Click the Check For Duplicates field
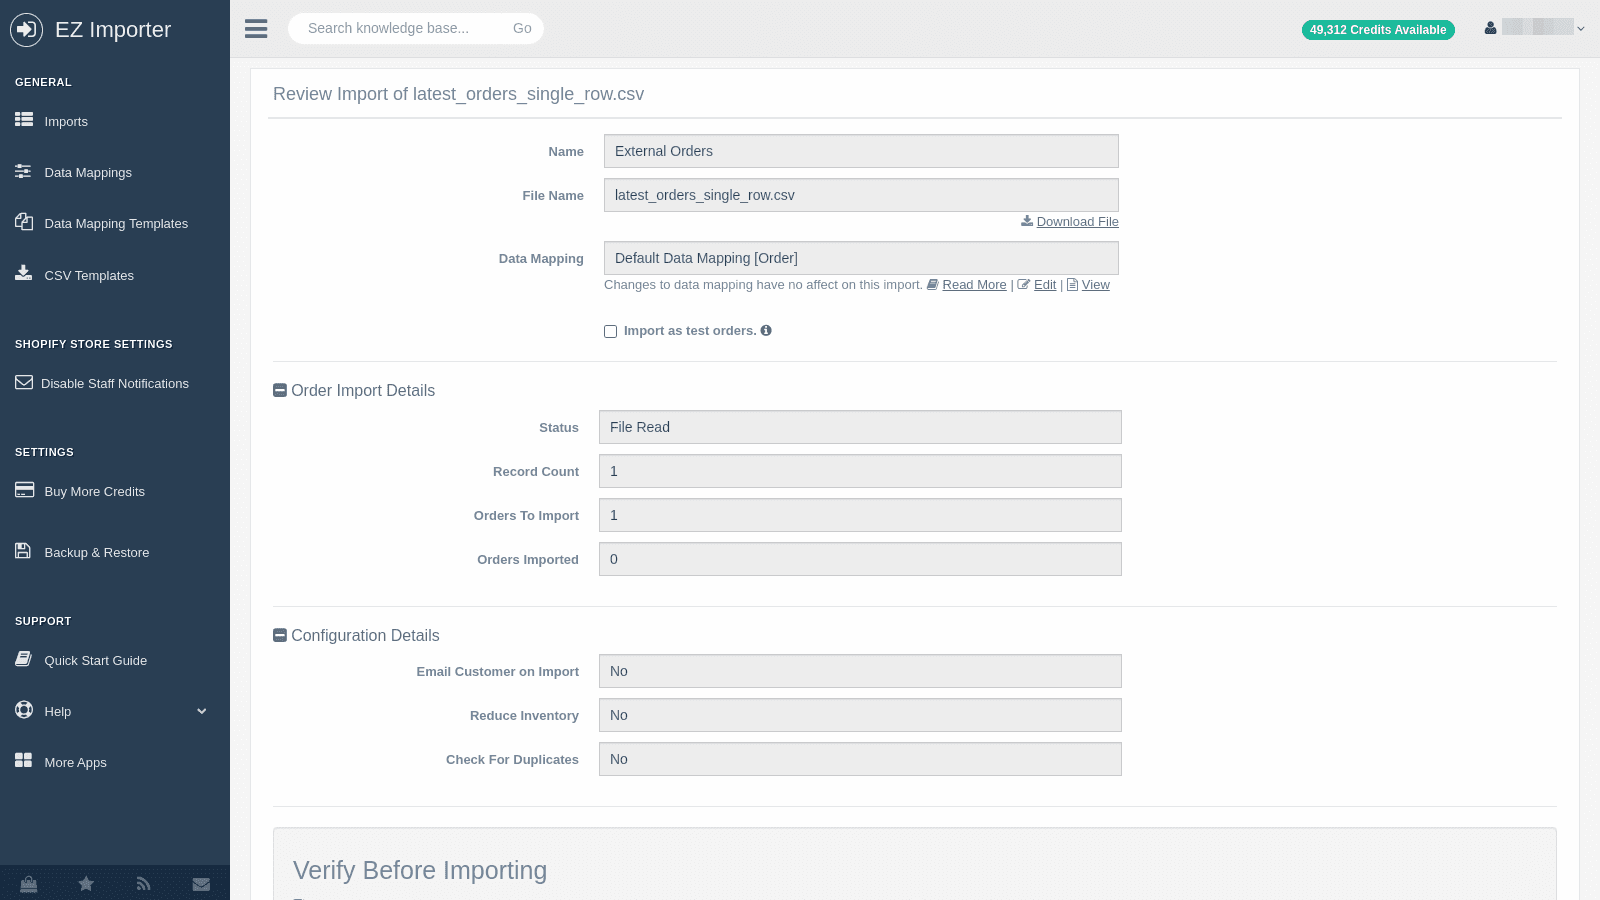1600x900 pixels. pyautogui.click(x=860, y=759)
